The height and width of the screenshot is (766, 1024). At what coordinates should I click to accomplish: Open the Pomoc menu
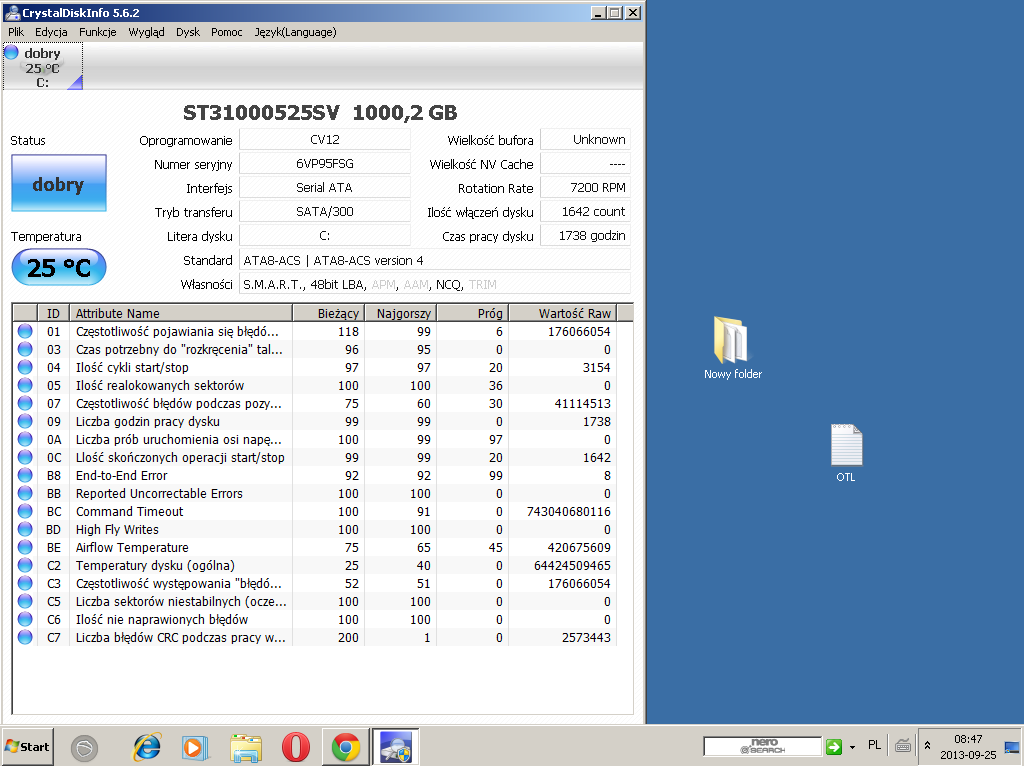[x=227, y=32]
